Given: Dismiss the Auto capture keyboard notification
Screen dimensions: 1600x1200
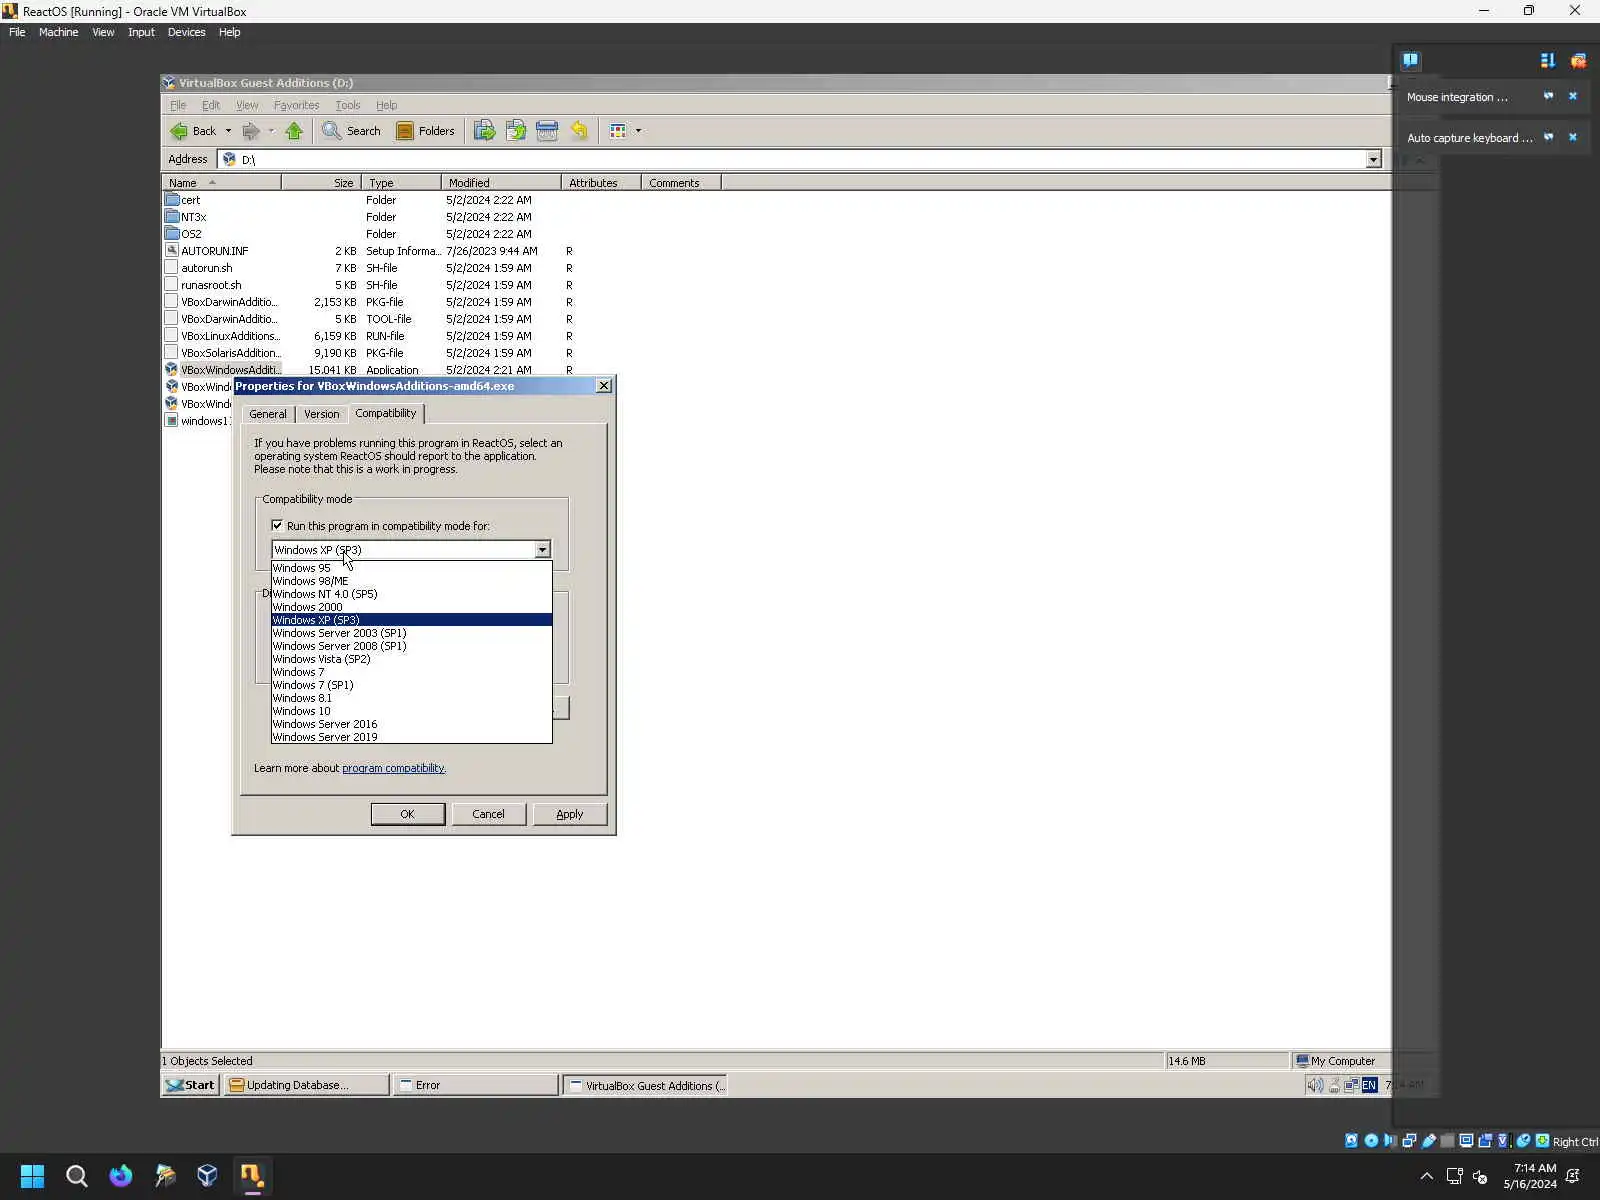Looking at the screenshot, I should pos(1572,137).
